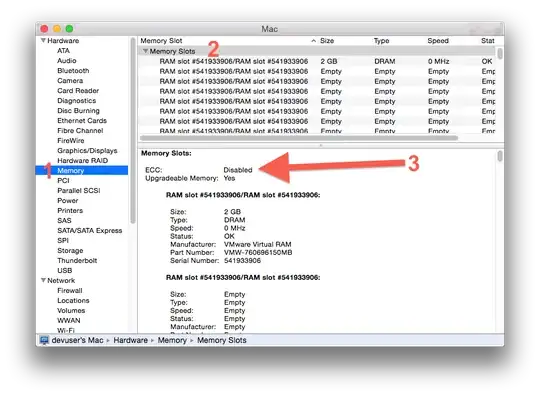Click the Memory Slots: heading in details
540x396 pixels.
click(166, 153)
